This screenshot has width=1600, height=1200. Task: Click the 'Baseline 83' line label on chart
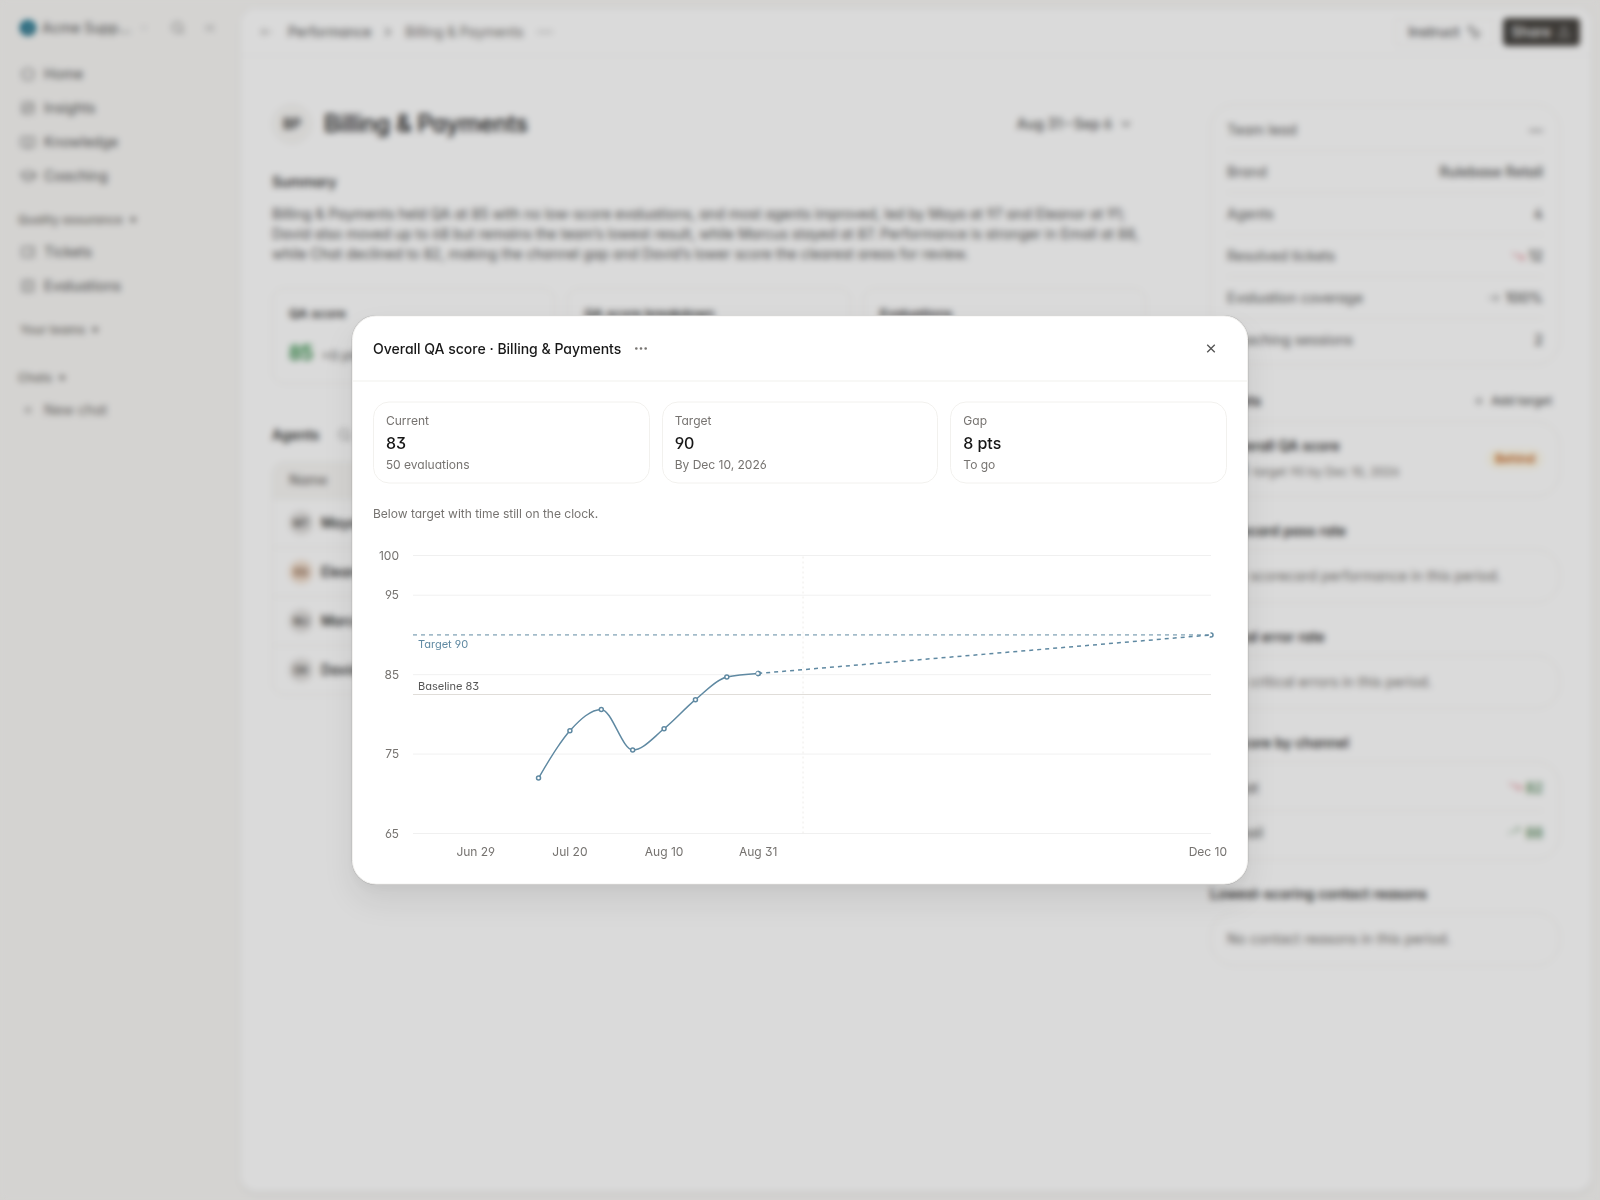coord(448,686)
